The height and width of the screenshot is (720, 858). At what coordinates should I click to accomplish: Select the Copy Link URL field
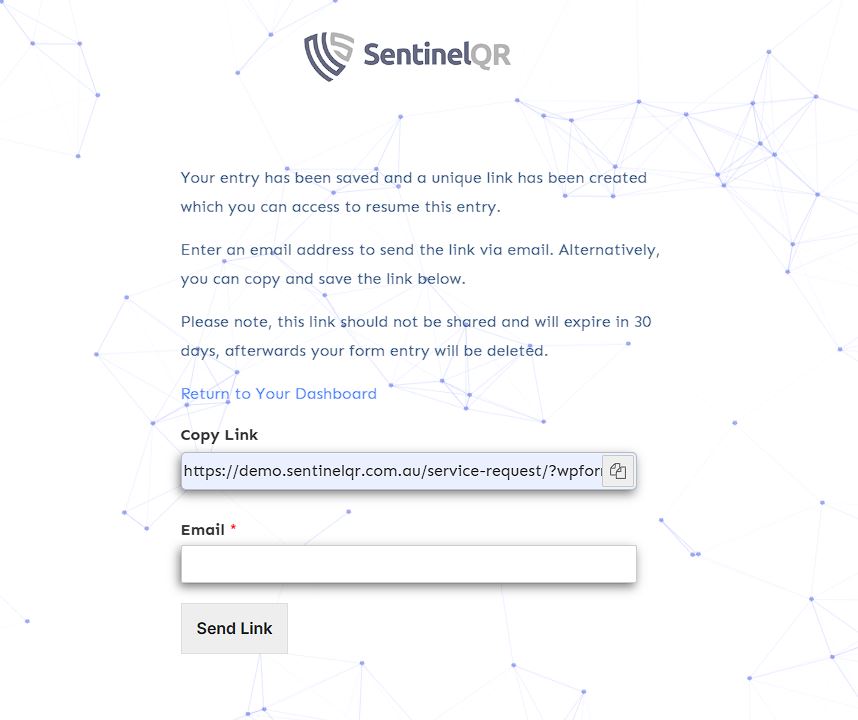click(392, 471)
